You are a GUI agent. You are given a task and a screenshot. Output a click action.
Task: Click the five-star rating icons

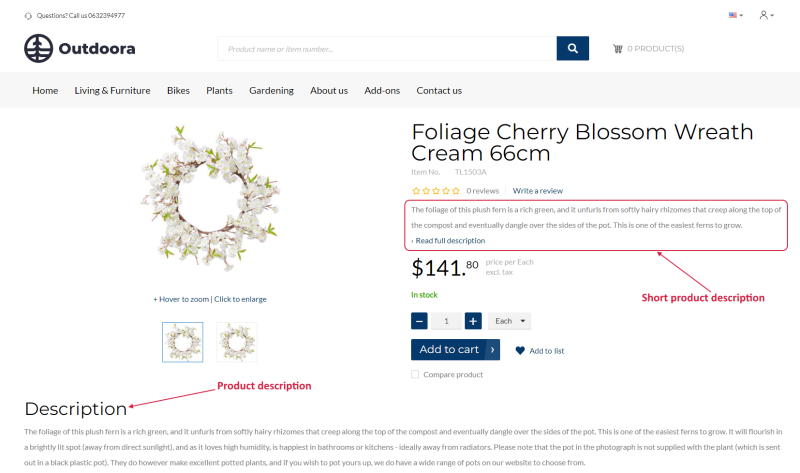pyautogui.click(x=436, y=190)
